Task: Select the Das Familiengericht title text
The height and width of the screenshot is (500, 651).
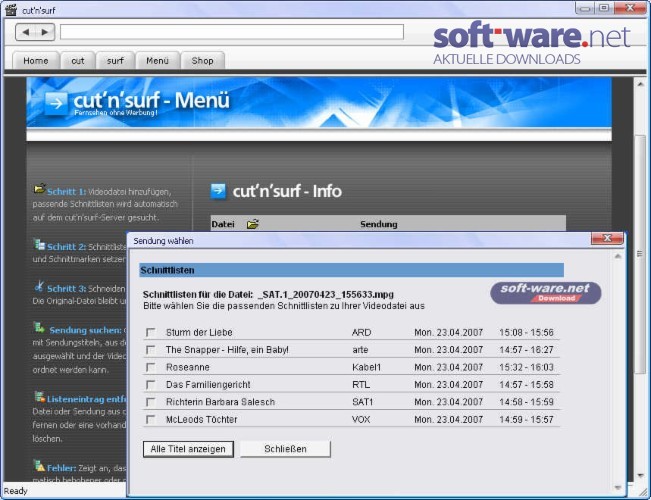Action: [208, 385]
